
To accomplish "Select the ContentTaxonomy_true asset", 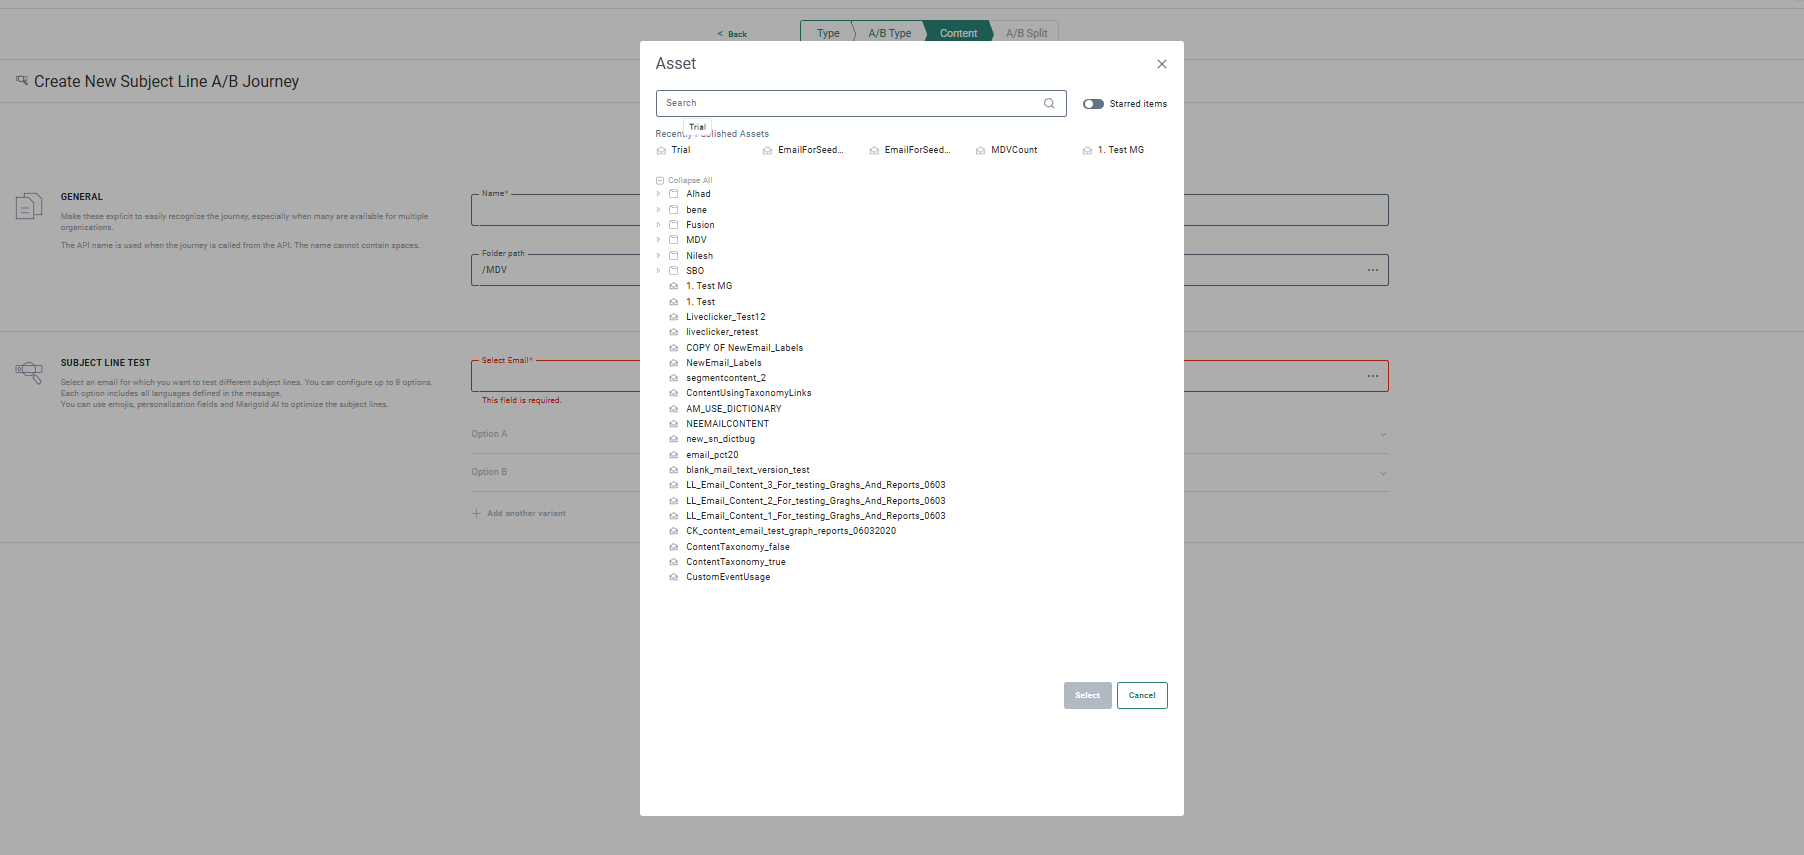I will [735, 562].
